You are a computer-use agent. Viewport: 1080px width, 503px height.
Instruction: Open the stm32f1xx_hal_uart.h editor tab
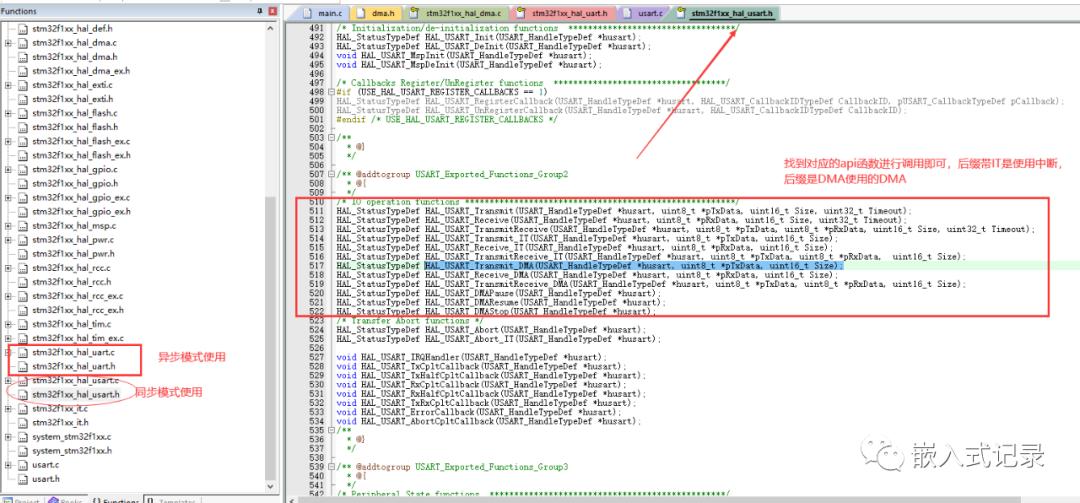565,12
